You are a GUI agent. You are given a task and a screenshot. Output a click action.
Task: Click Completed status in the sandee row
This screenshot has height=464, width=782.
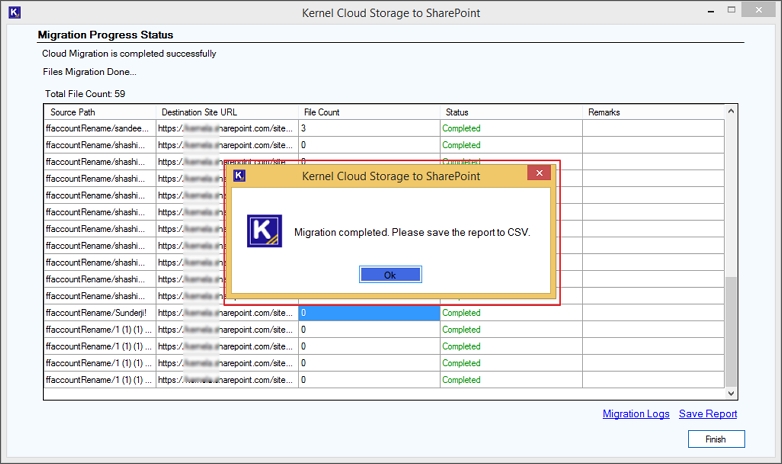pos(511,128)
